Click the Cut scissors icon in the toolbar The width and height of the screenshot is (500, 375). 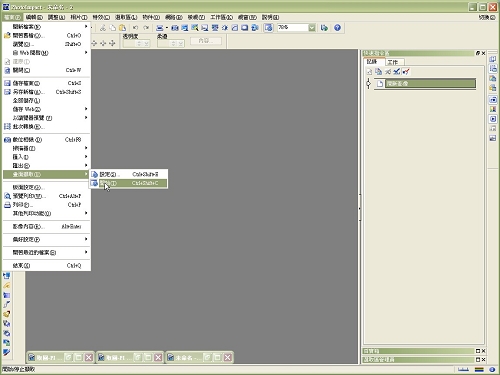click(103, 28)
